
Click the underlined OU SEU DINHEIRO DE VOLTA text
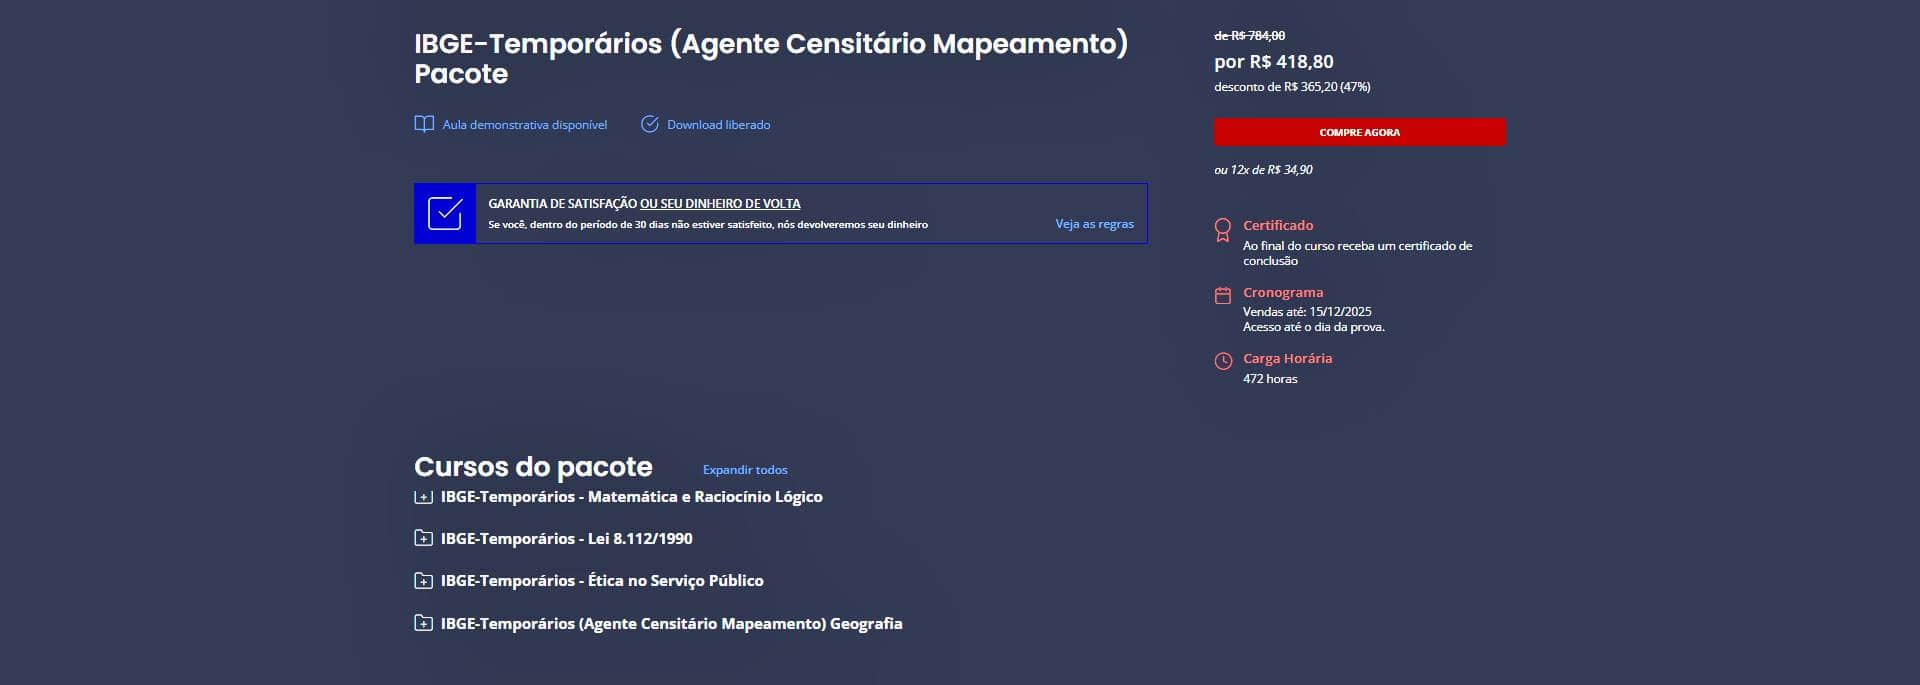(720, 204)
